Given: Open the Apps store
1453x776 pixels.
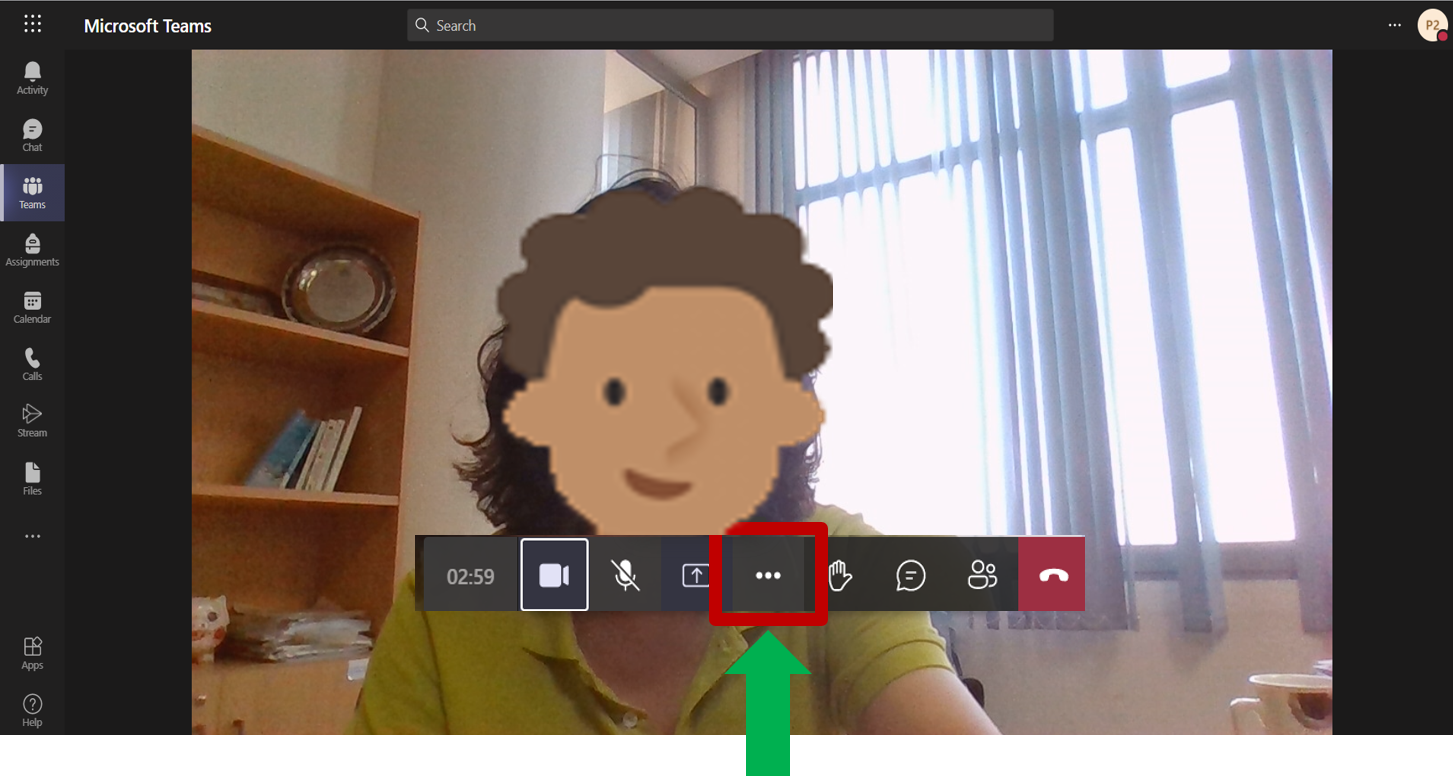Looking at the screenshot, I should (x=32, y=653).
